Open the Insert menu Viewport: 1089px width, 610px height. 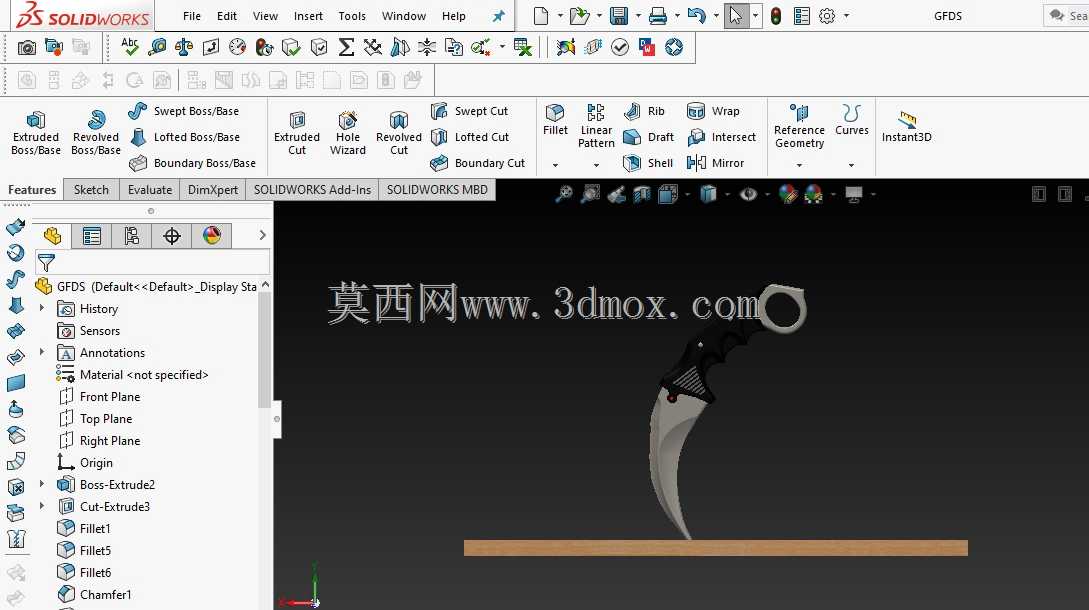pos(308,16)
